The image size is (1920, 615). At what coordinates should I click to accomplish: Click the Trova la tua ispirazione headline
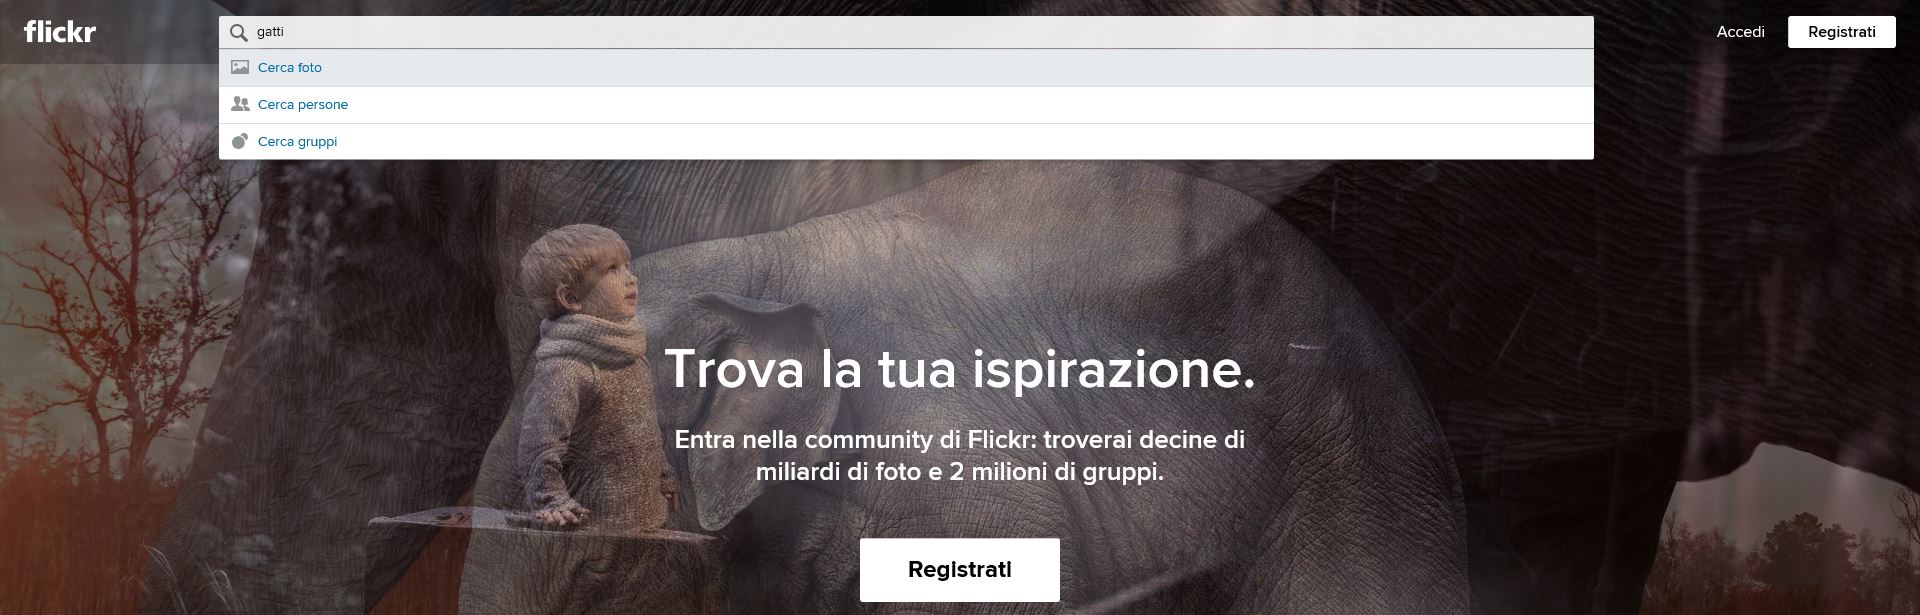coord(959,369)
